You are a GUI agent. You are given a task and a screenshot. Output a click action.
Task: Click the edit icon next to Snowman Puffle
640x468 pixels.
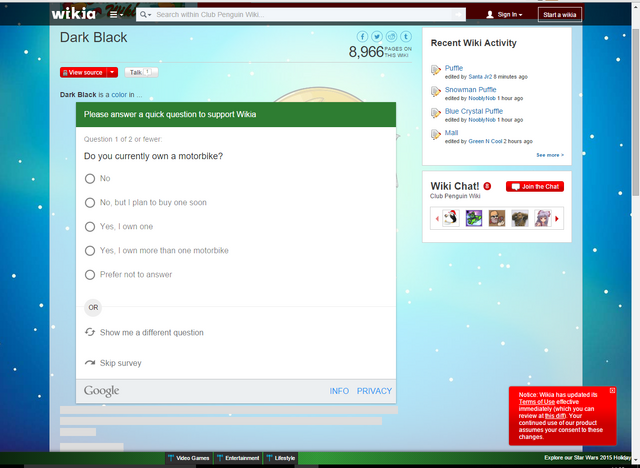click(436, 92)
